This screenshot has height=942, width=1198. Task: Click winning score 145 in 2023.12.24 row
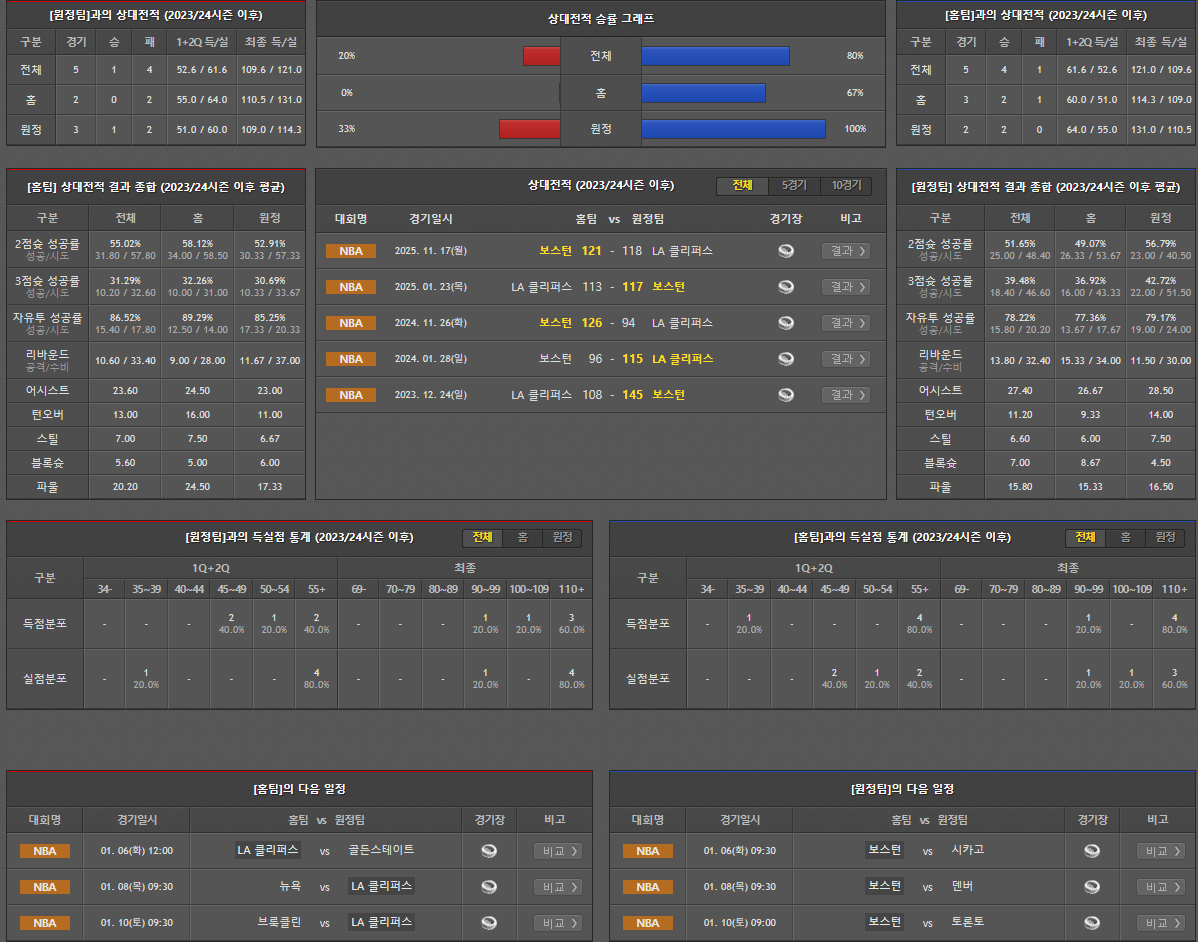pyautogui.click(x=632, y=395)
